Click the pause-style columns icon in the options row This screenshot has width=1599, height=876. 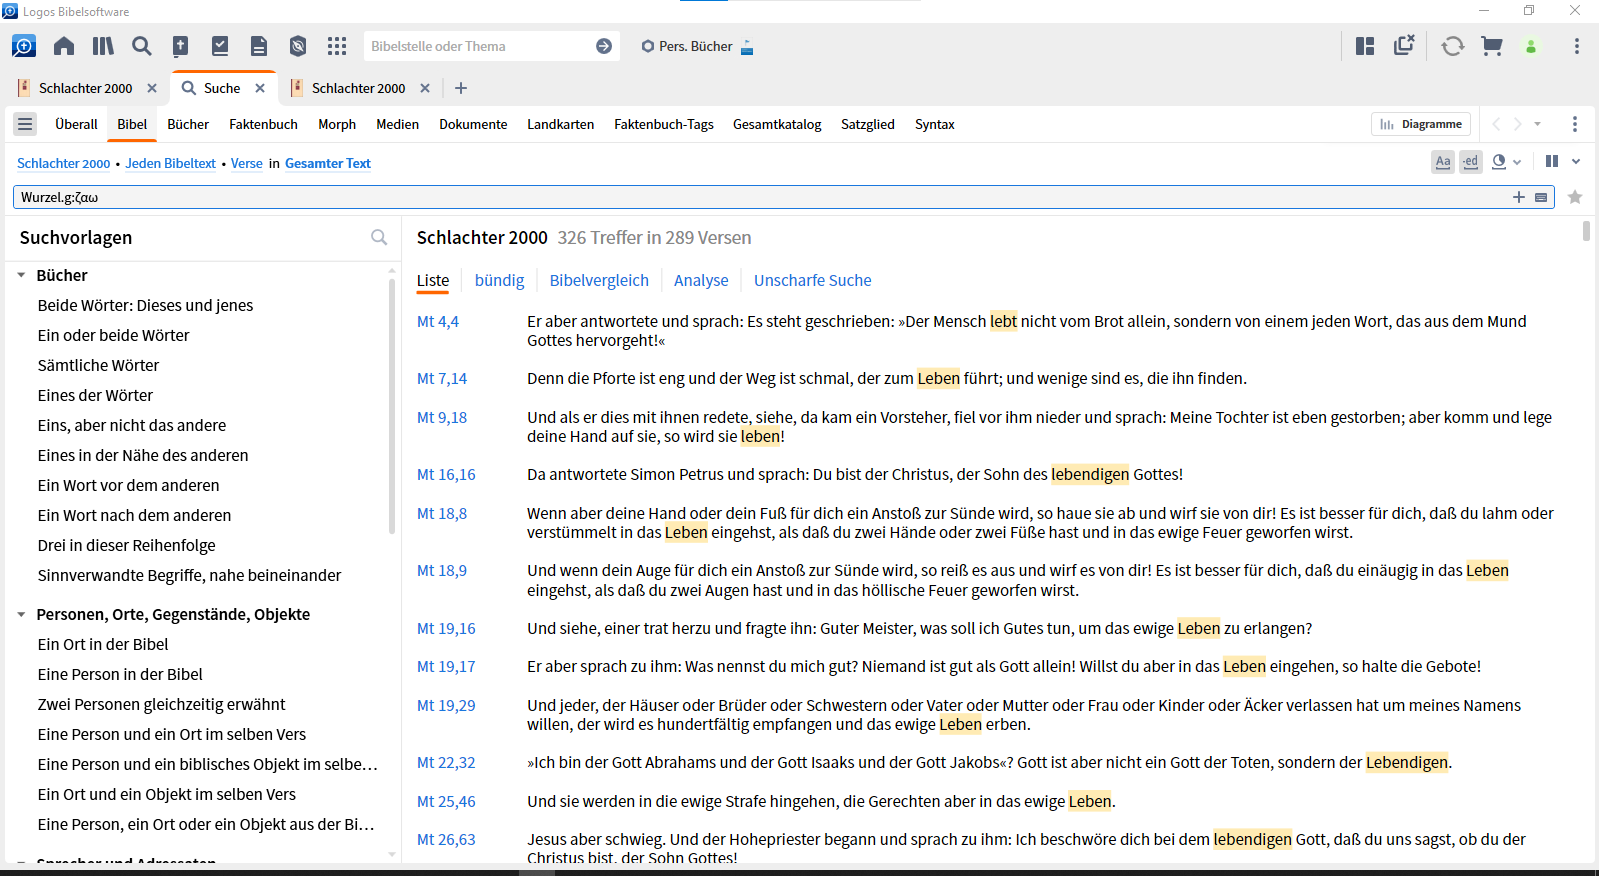[x=1552, y=161]
